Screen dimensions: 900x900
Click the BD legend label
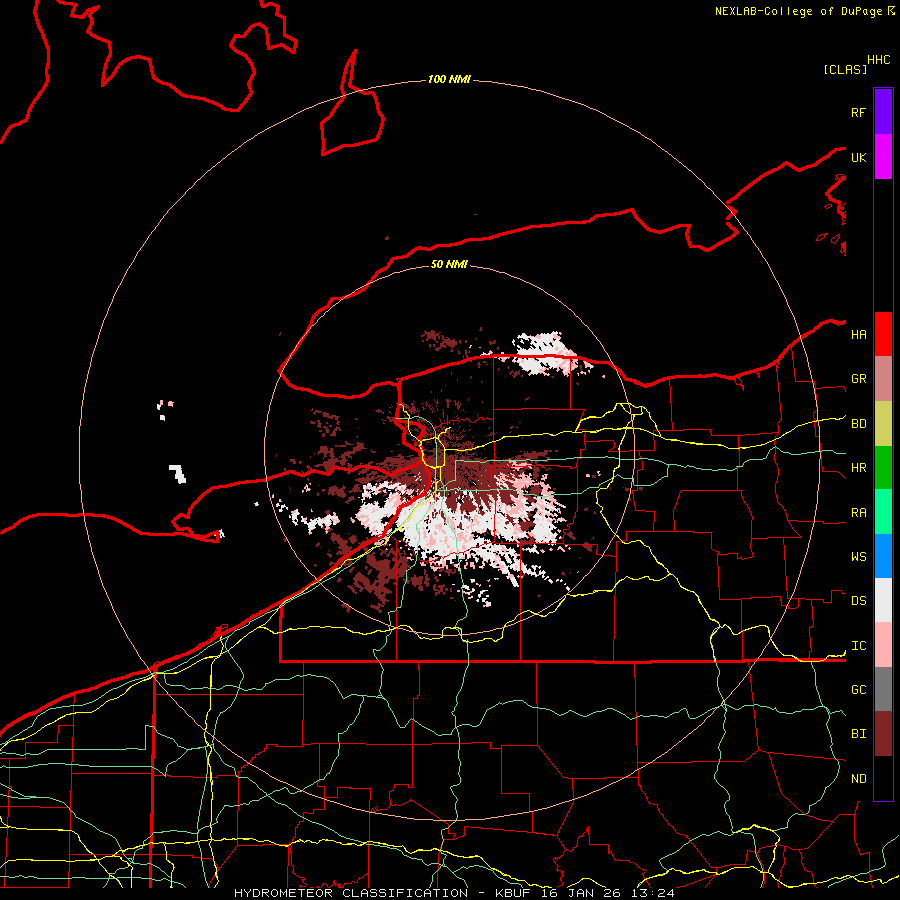[x=858, y=424]
